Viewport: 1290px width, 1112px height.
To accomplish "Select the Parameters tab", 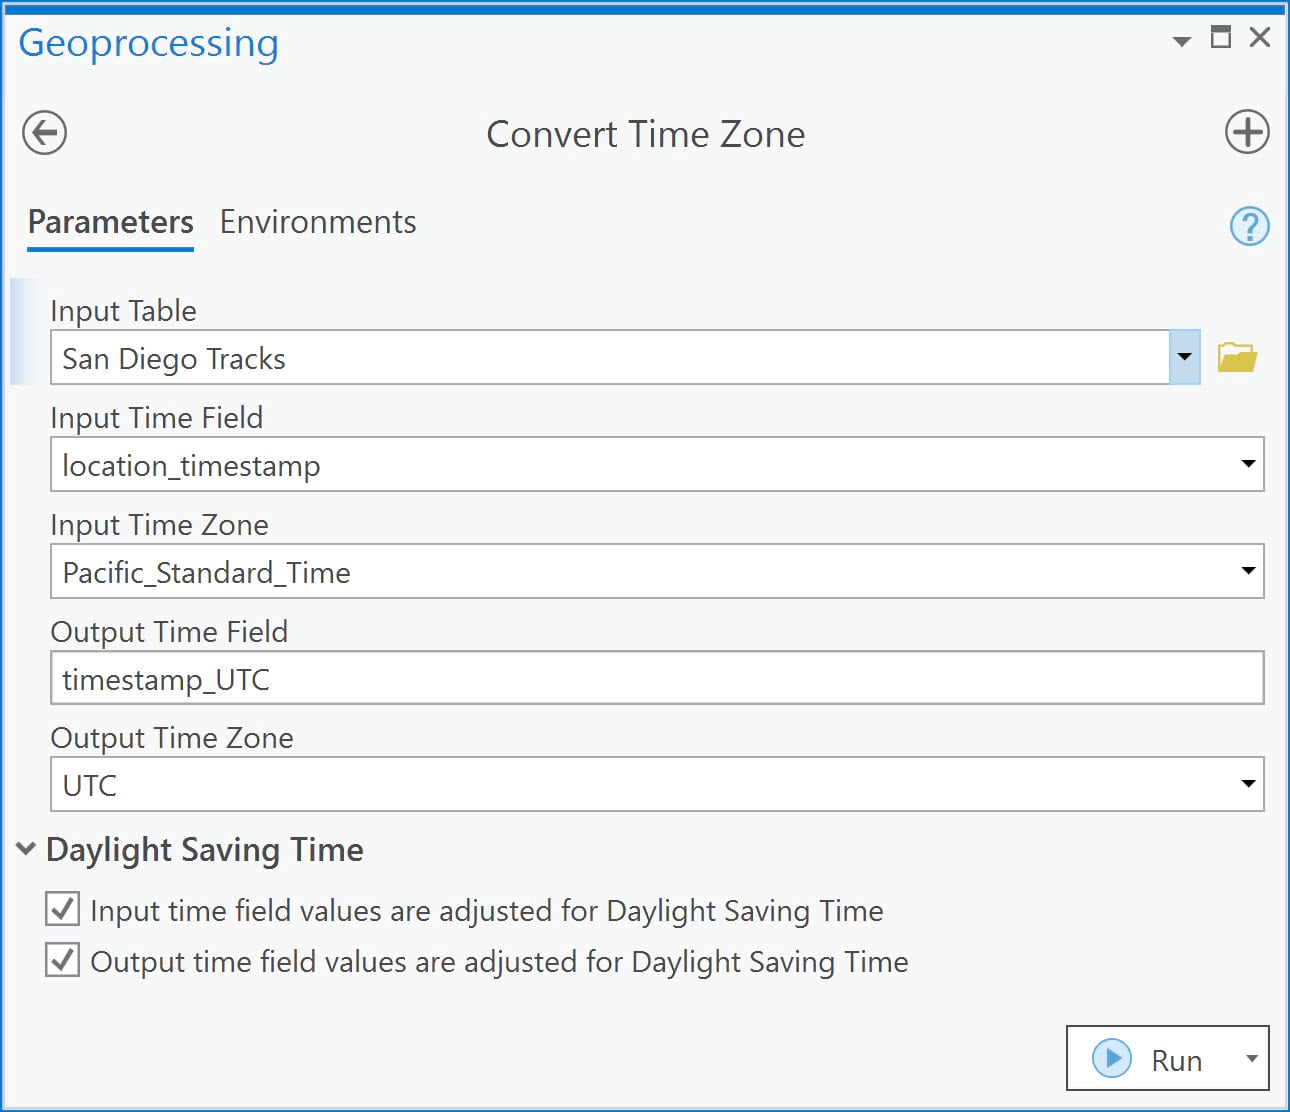I will click(x=110, y=222).
